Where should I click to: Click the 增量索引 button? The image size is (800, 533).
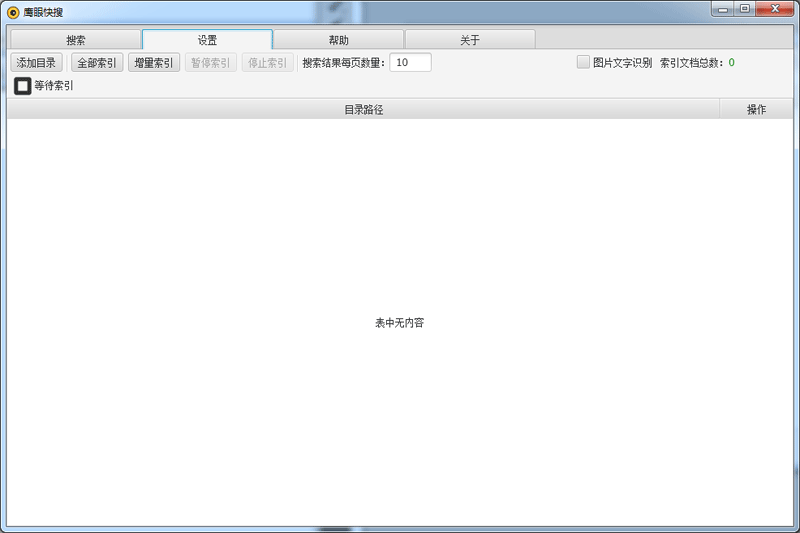coord(154,63)
